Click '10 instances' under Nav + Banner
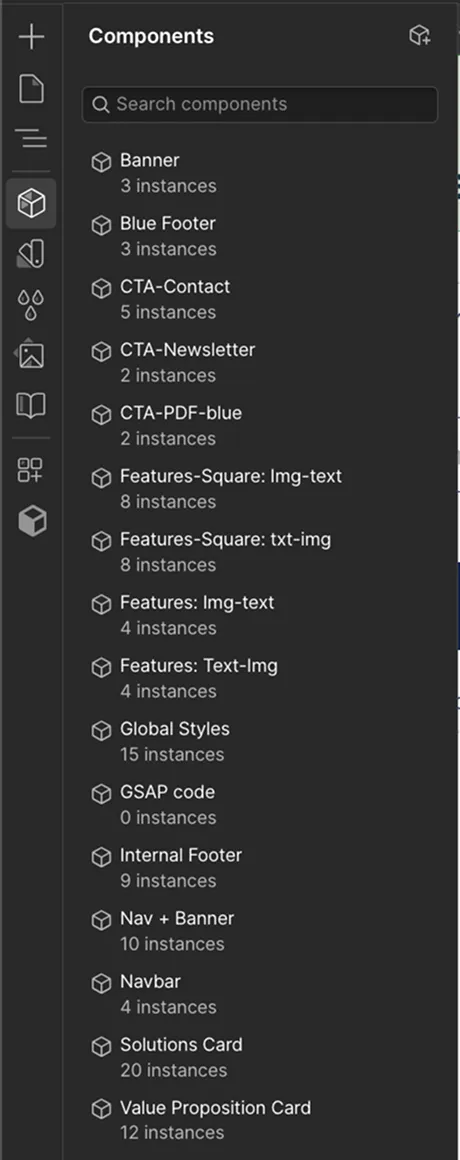Screen dimensions: 460x1160 (172, 944)
